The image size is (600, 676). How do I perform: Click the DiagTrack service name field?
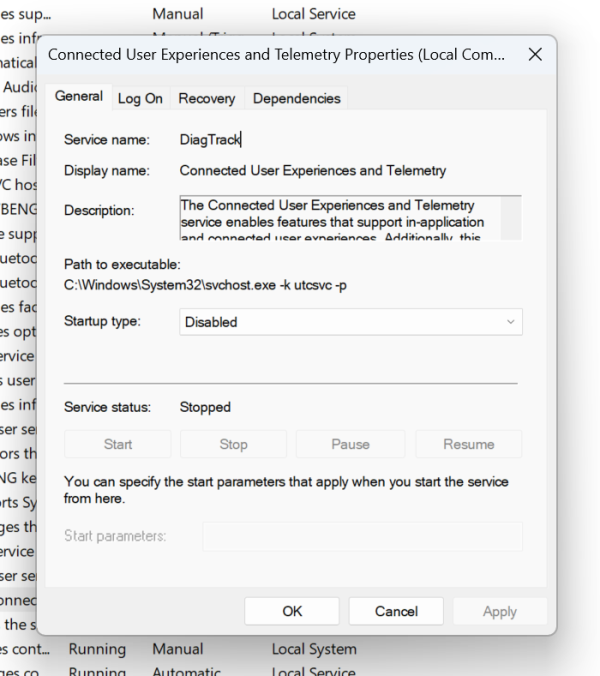[211, 140]
